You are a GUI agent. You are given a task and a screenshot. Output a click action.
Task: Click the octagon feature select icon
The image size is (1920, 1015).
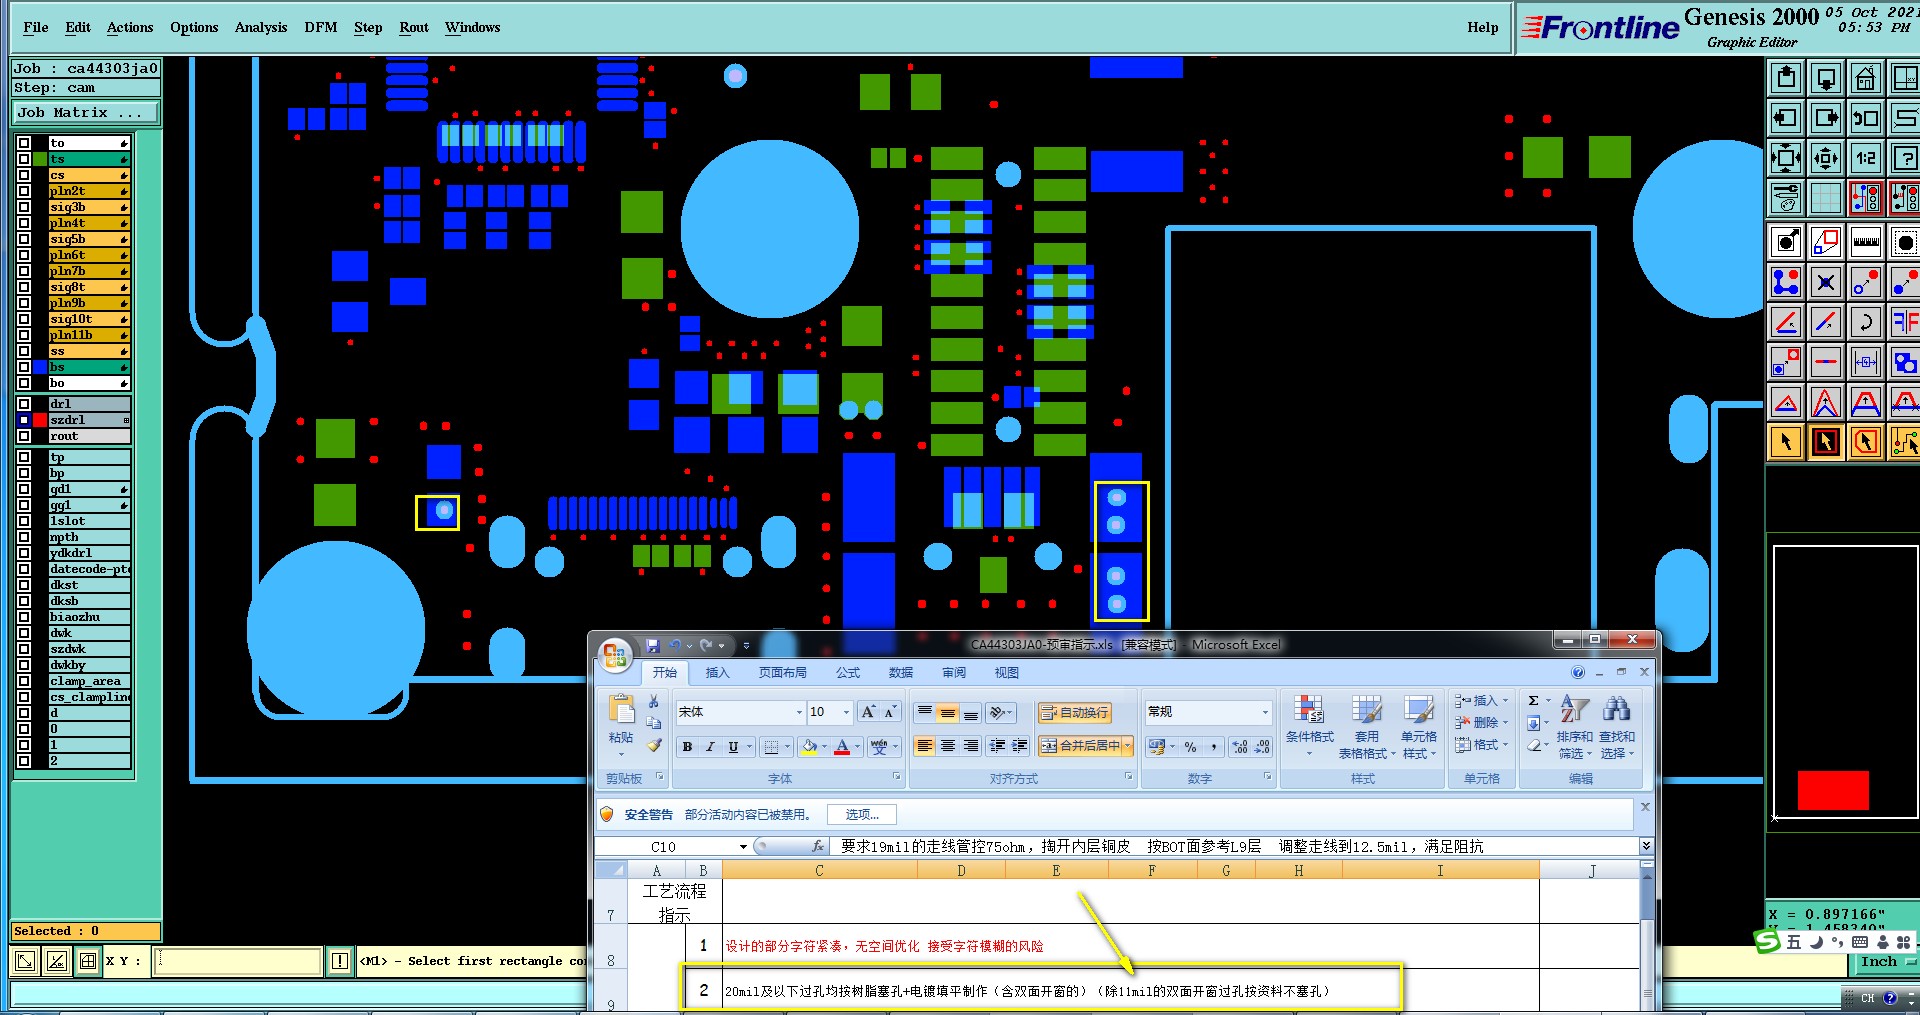(1904, 242)
